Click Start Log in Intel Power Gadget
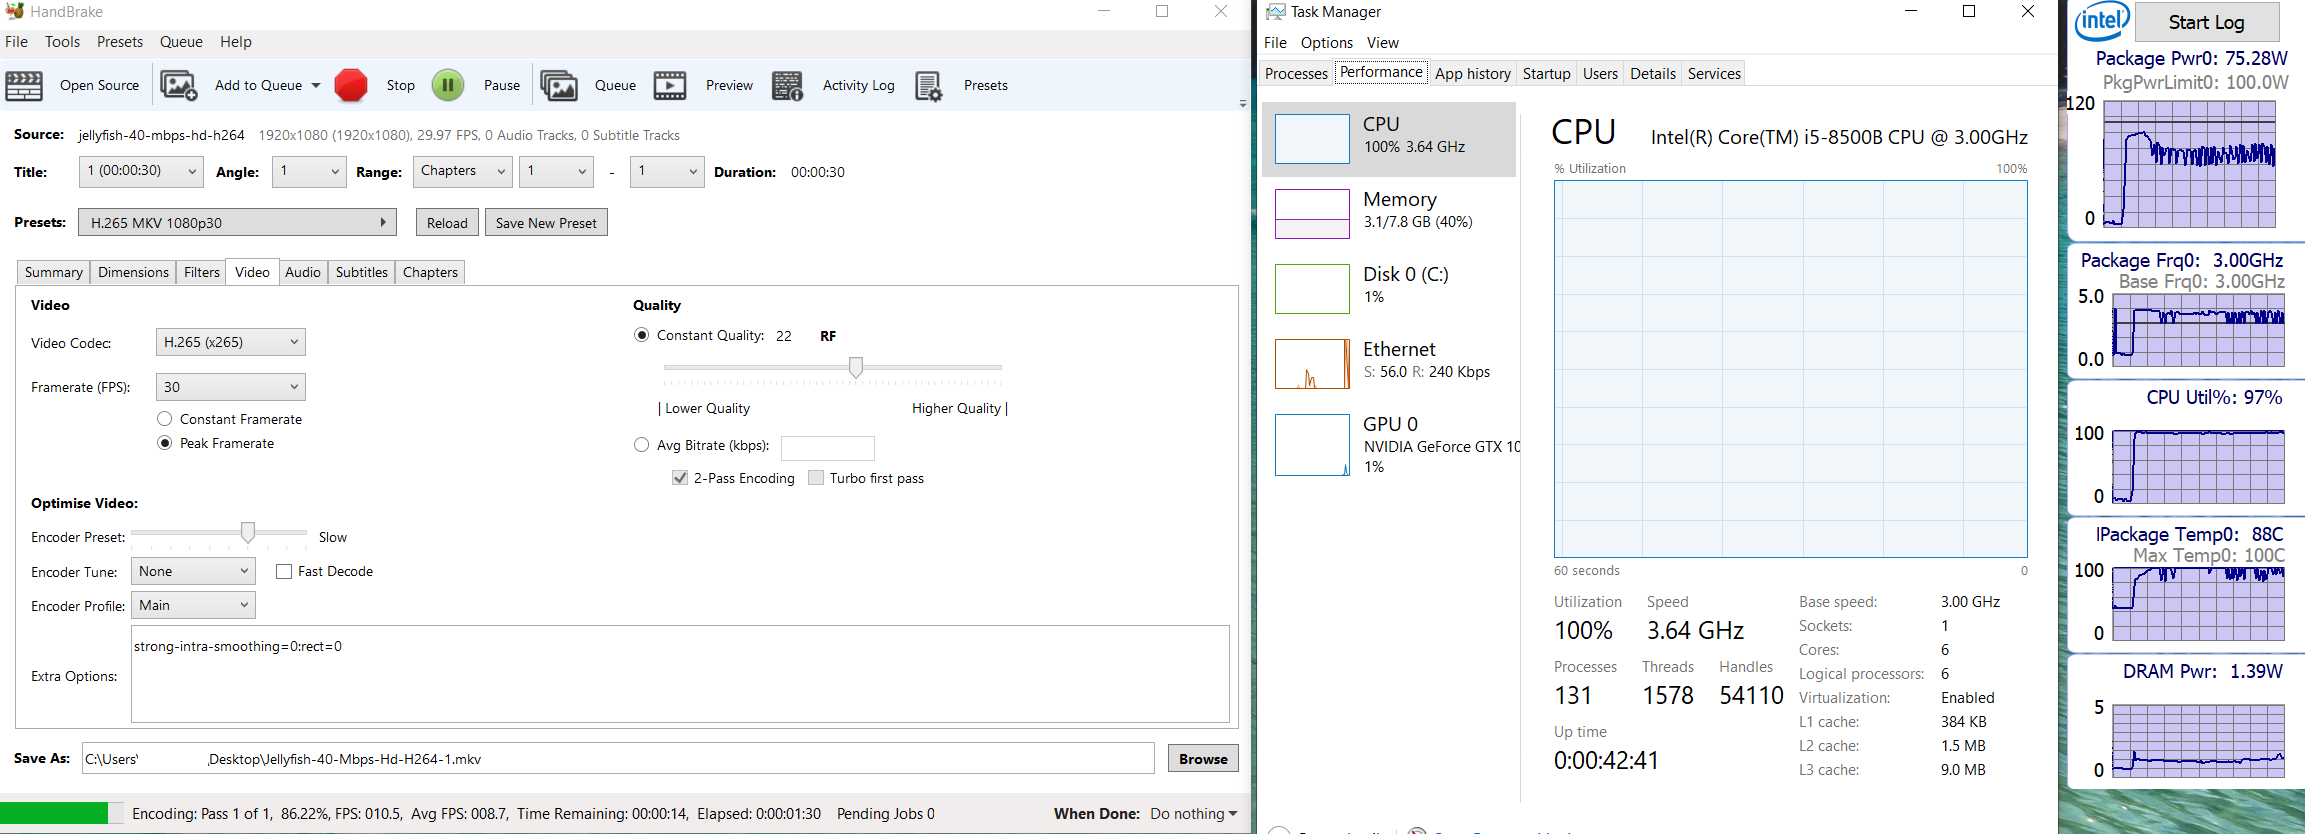The width and height of the screenshot is (2305, 834). [x=2207, y=22]
